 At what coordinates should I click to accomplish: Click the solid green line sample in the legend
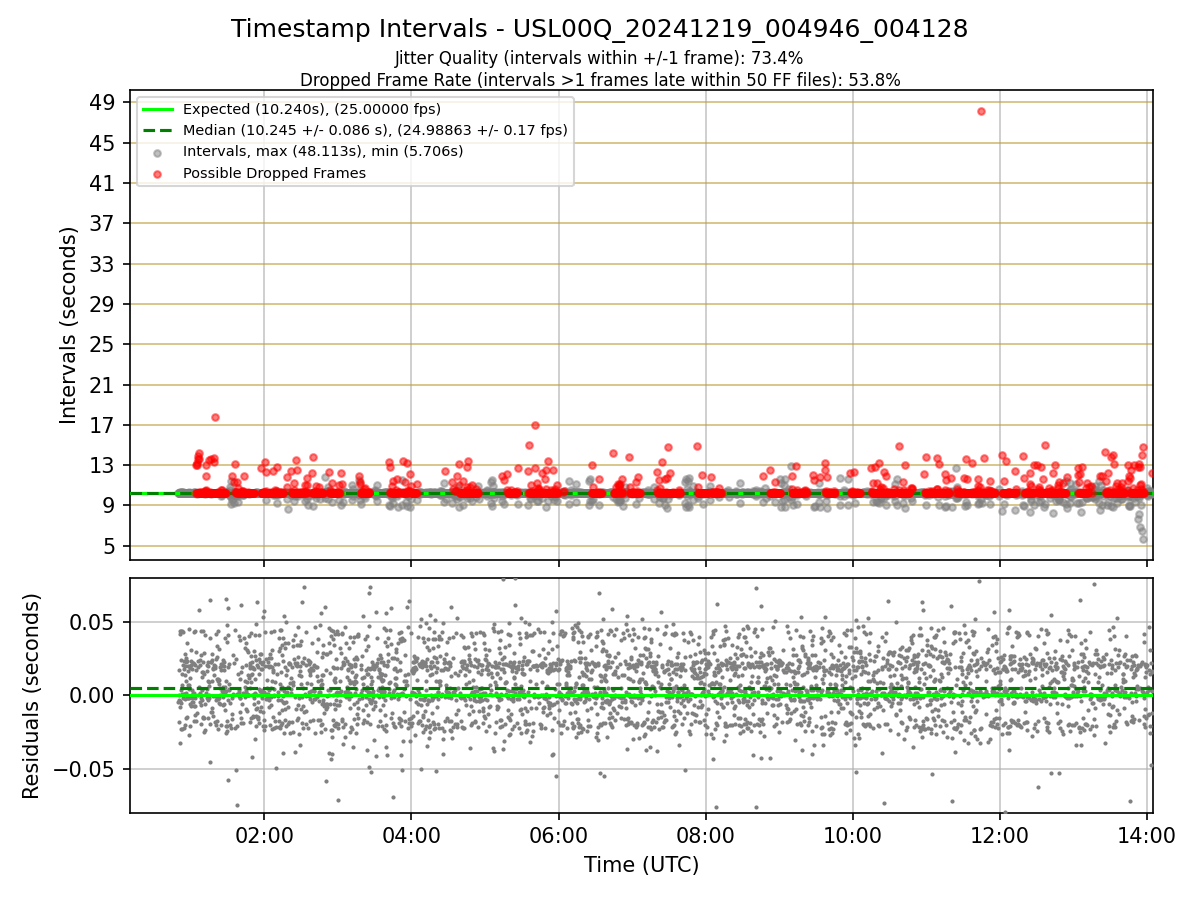(159, 109)
